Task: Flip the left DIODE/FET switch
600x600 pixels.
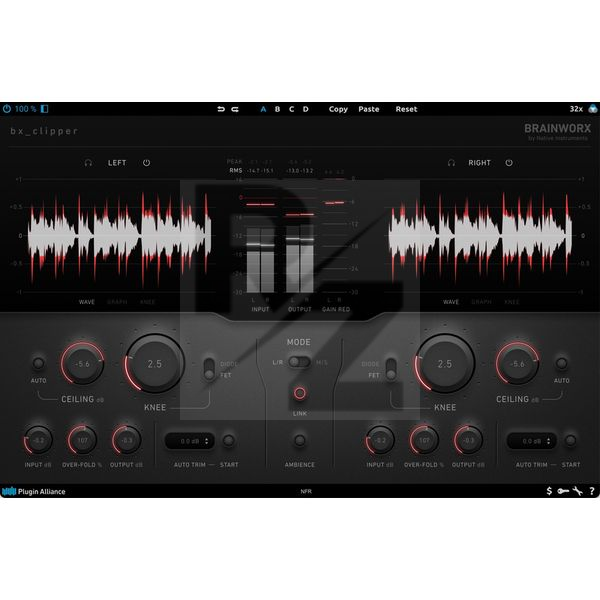Action: 209,369
